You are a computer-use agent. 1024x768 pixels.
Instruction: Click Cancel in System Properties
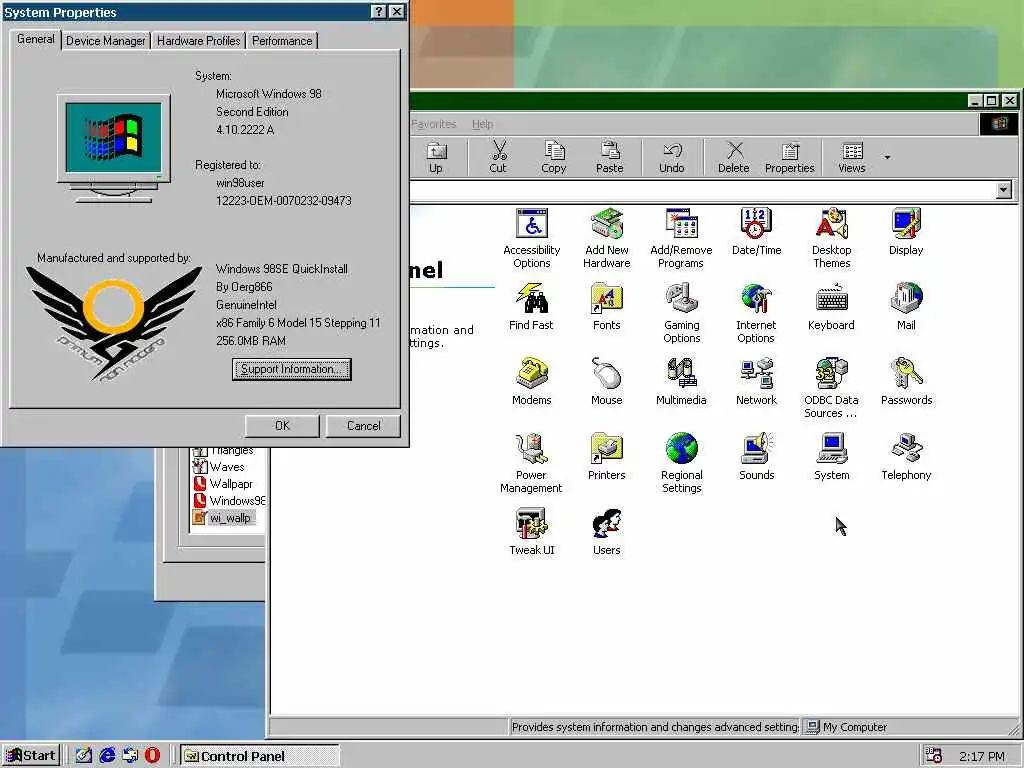coord(363,426)
